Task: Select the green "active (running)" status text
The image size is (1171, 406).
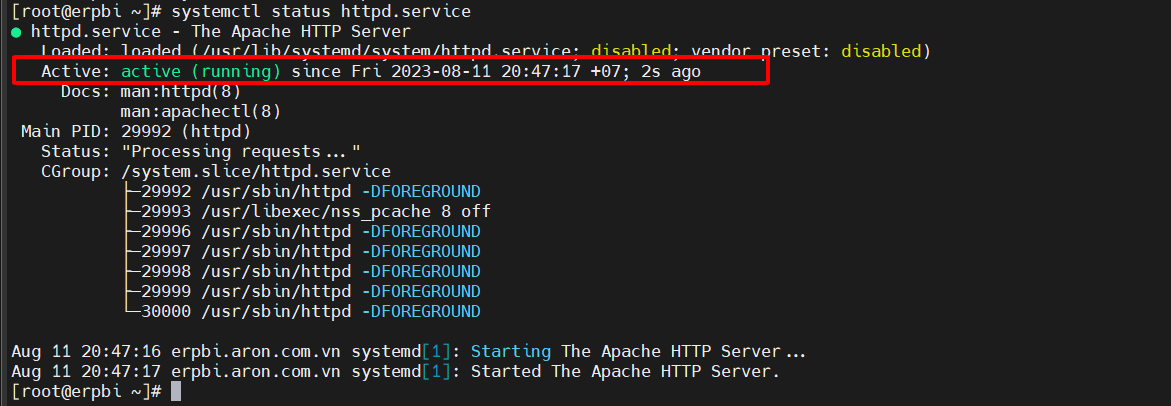Action: pos(201,71)
